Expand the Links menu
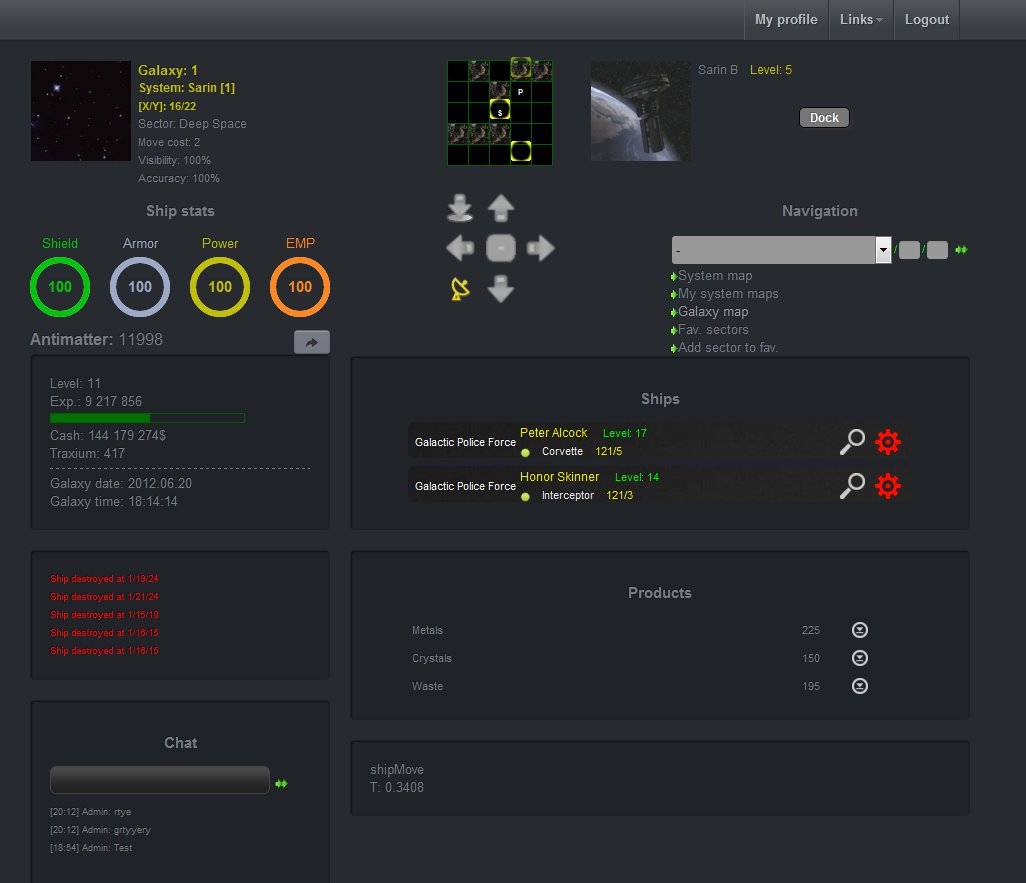The height and width of the screenshot is (883, 1026). 861,20
